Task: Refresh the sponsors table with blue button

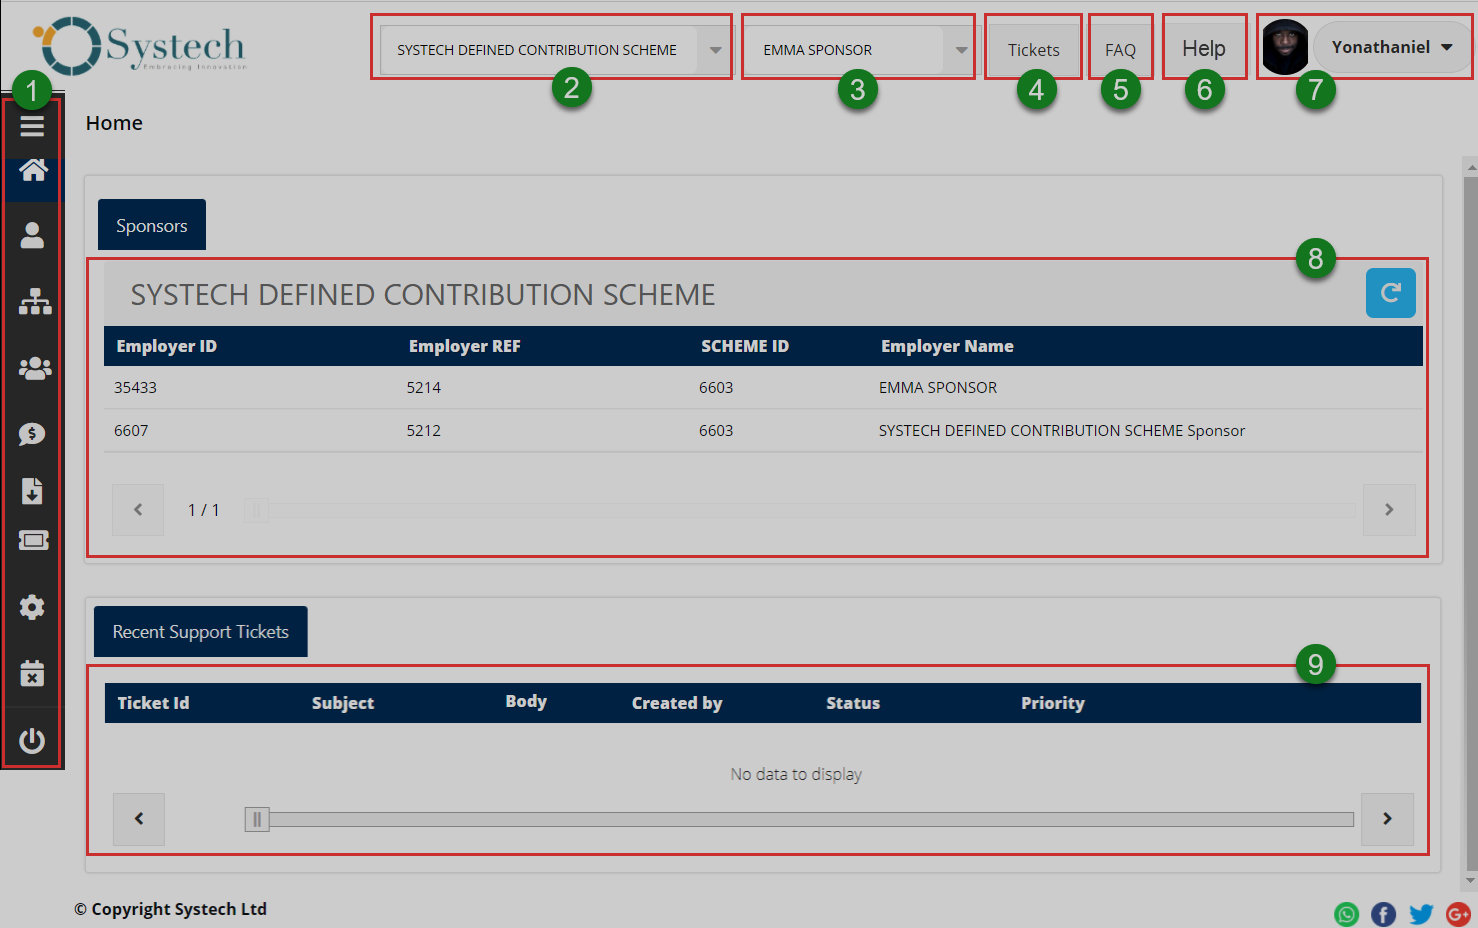Action: [1390, 293]
